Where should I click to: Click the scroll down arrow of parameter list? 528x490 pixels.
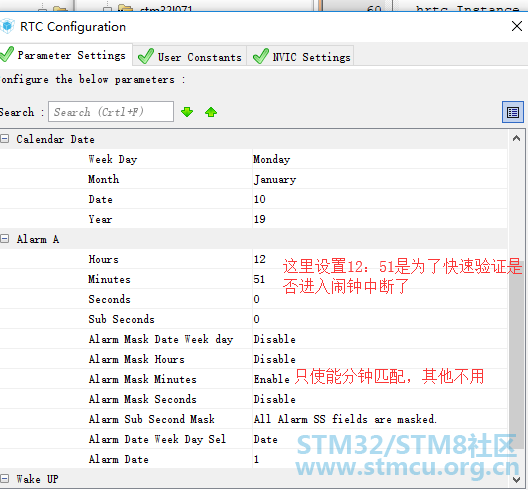coord(516,479)
